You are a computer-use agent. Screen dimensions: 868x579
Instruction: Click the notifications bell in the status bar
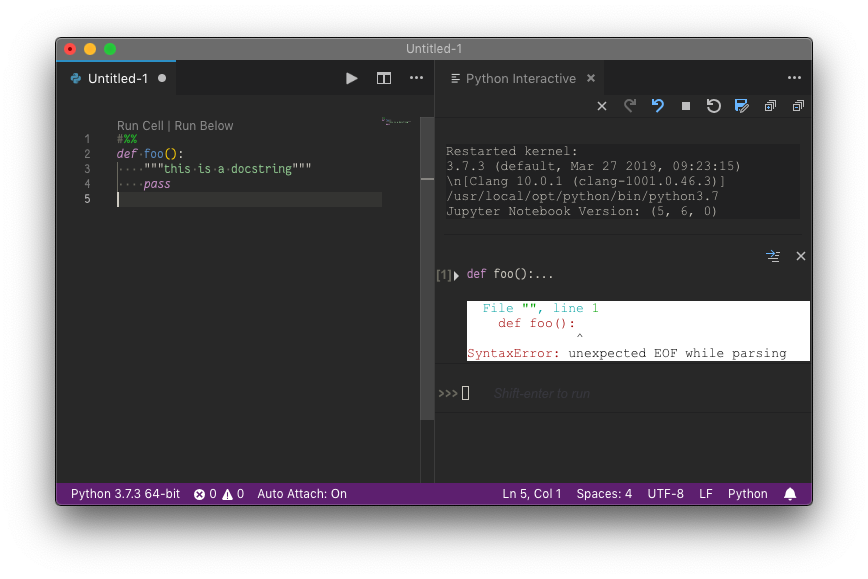[x=790, y=493]
